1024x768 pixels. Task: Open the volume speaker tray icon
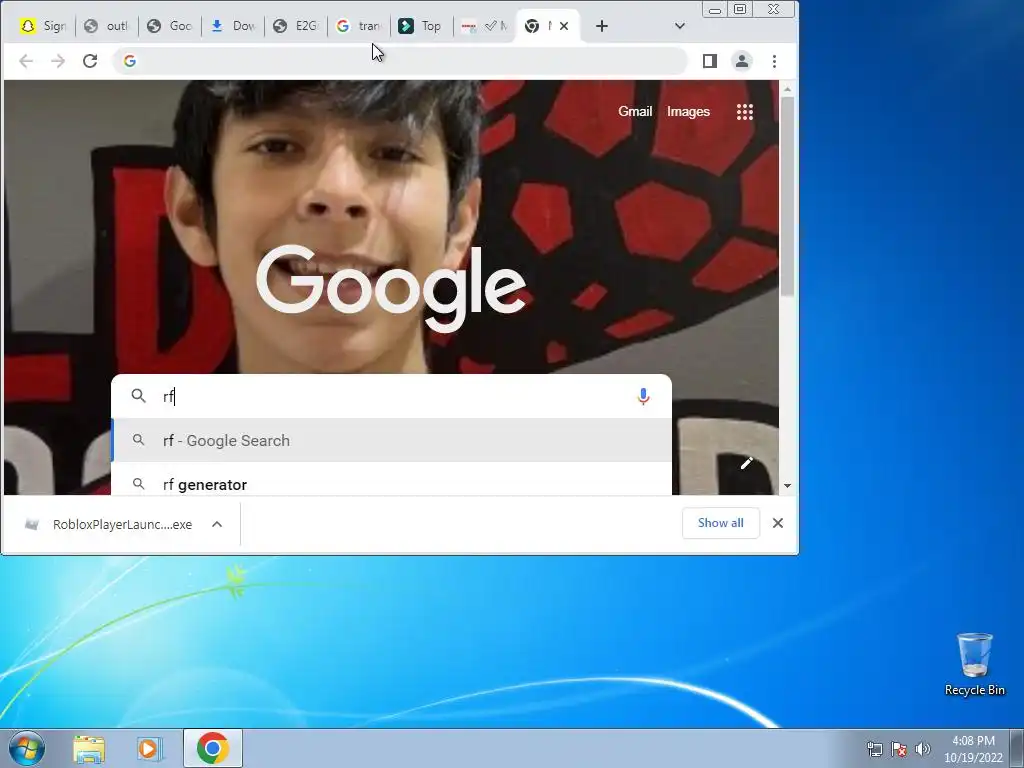point(923,749)
